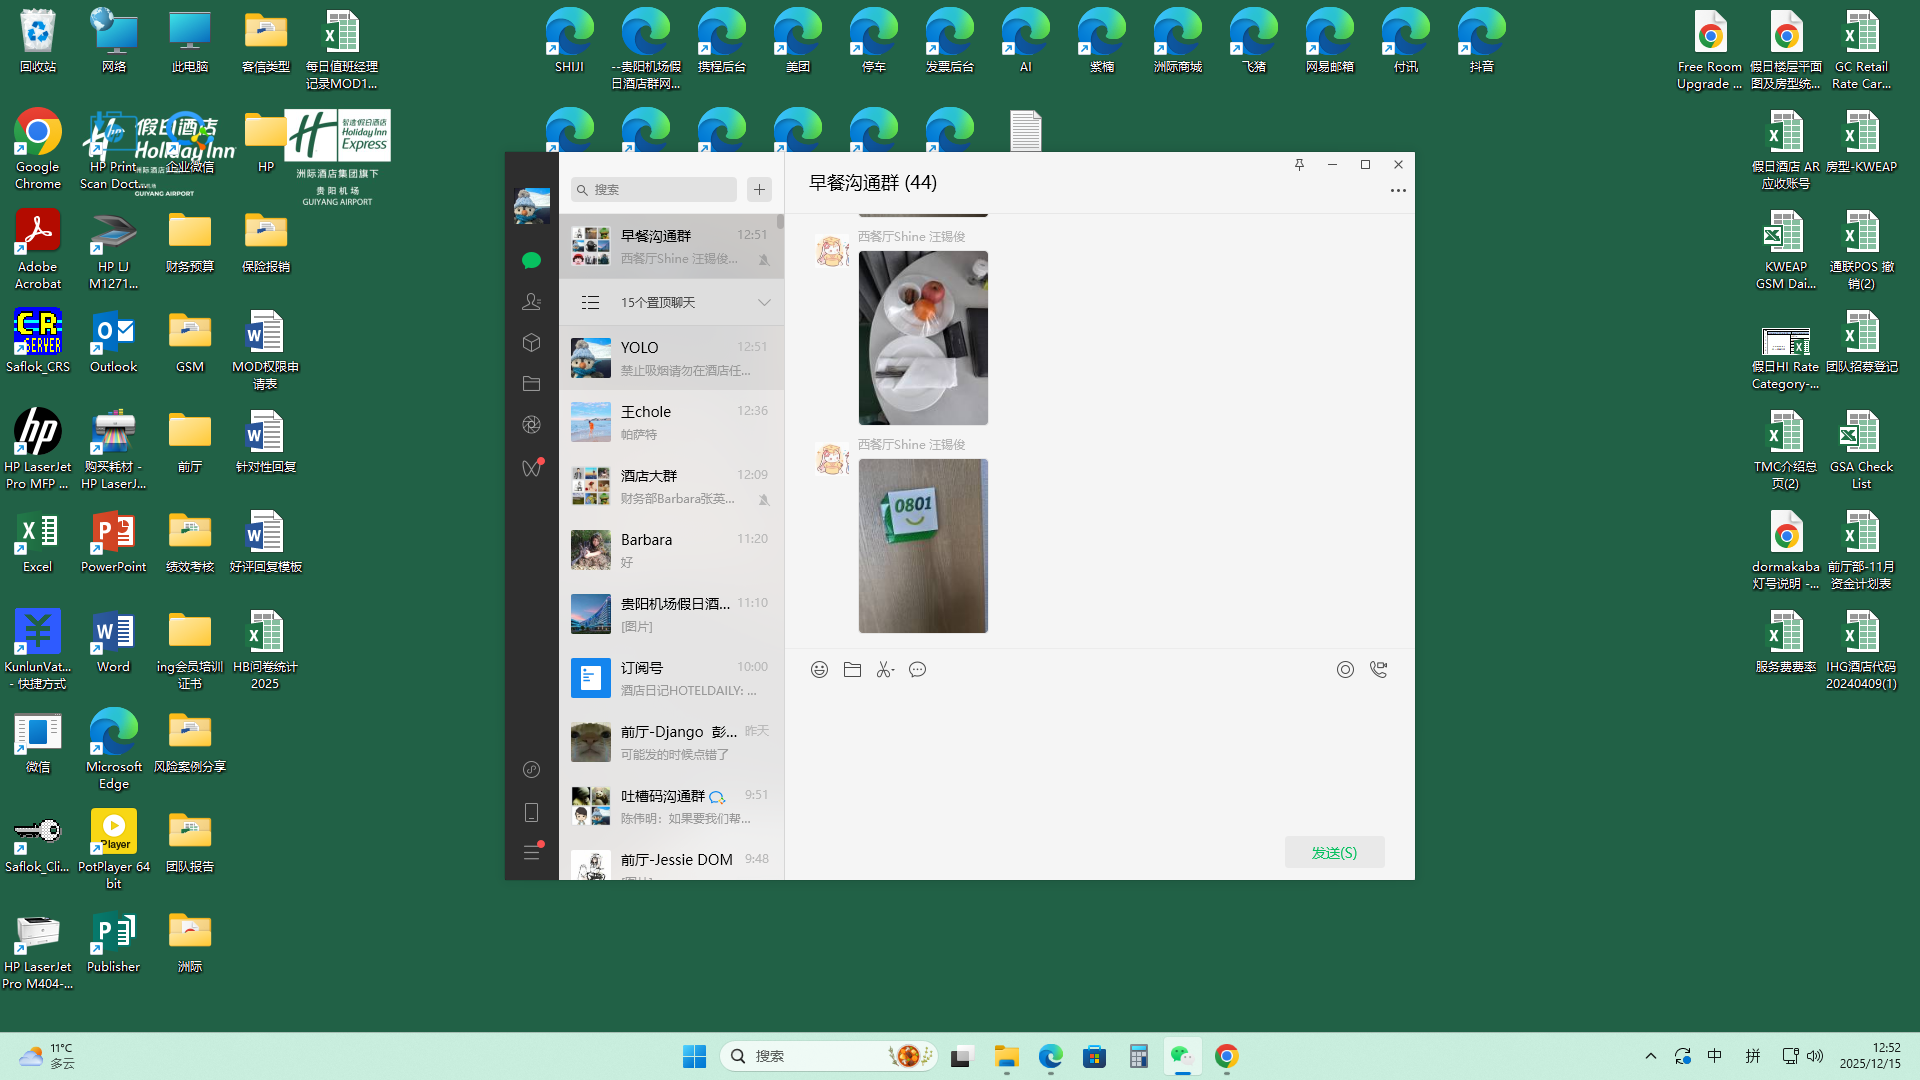Start a voice call with phone icon
1920x1080 pixels.
coord(1378,670)
